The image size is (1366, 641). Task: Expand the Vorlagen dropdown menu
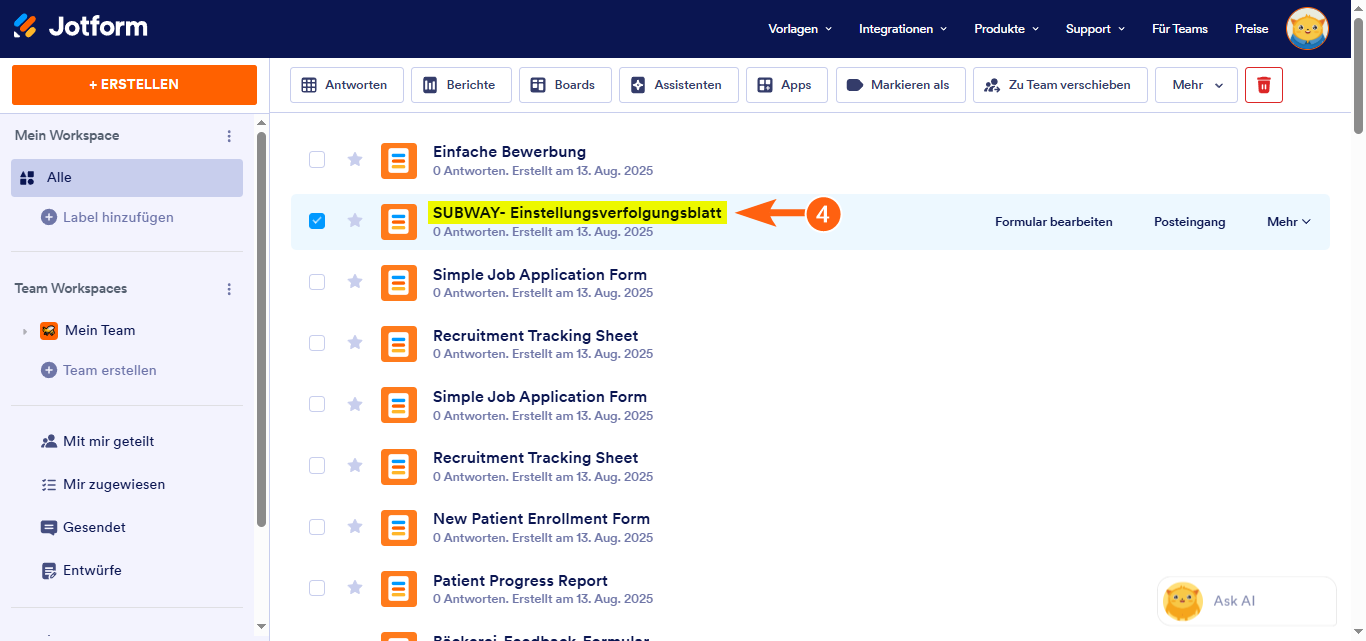800,29
